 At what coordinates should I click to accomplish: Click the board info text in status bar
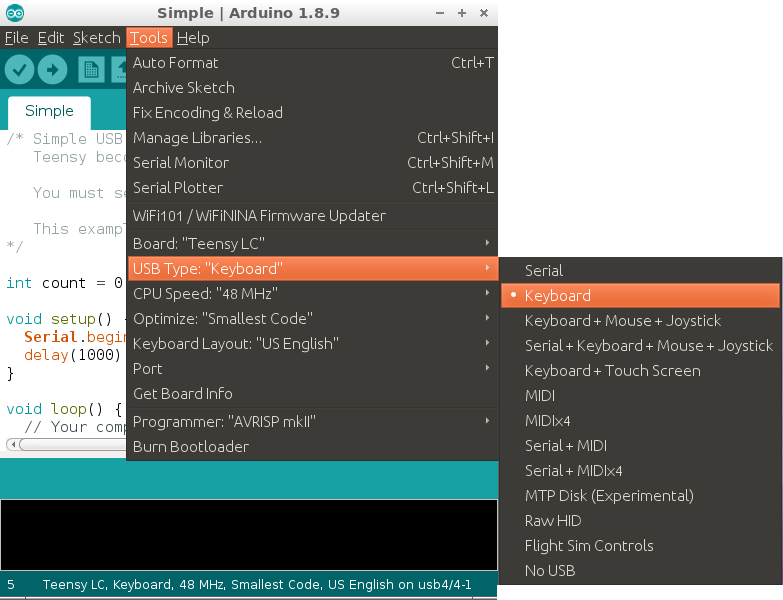click(257, 585)
